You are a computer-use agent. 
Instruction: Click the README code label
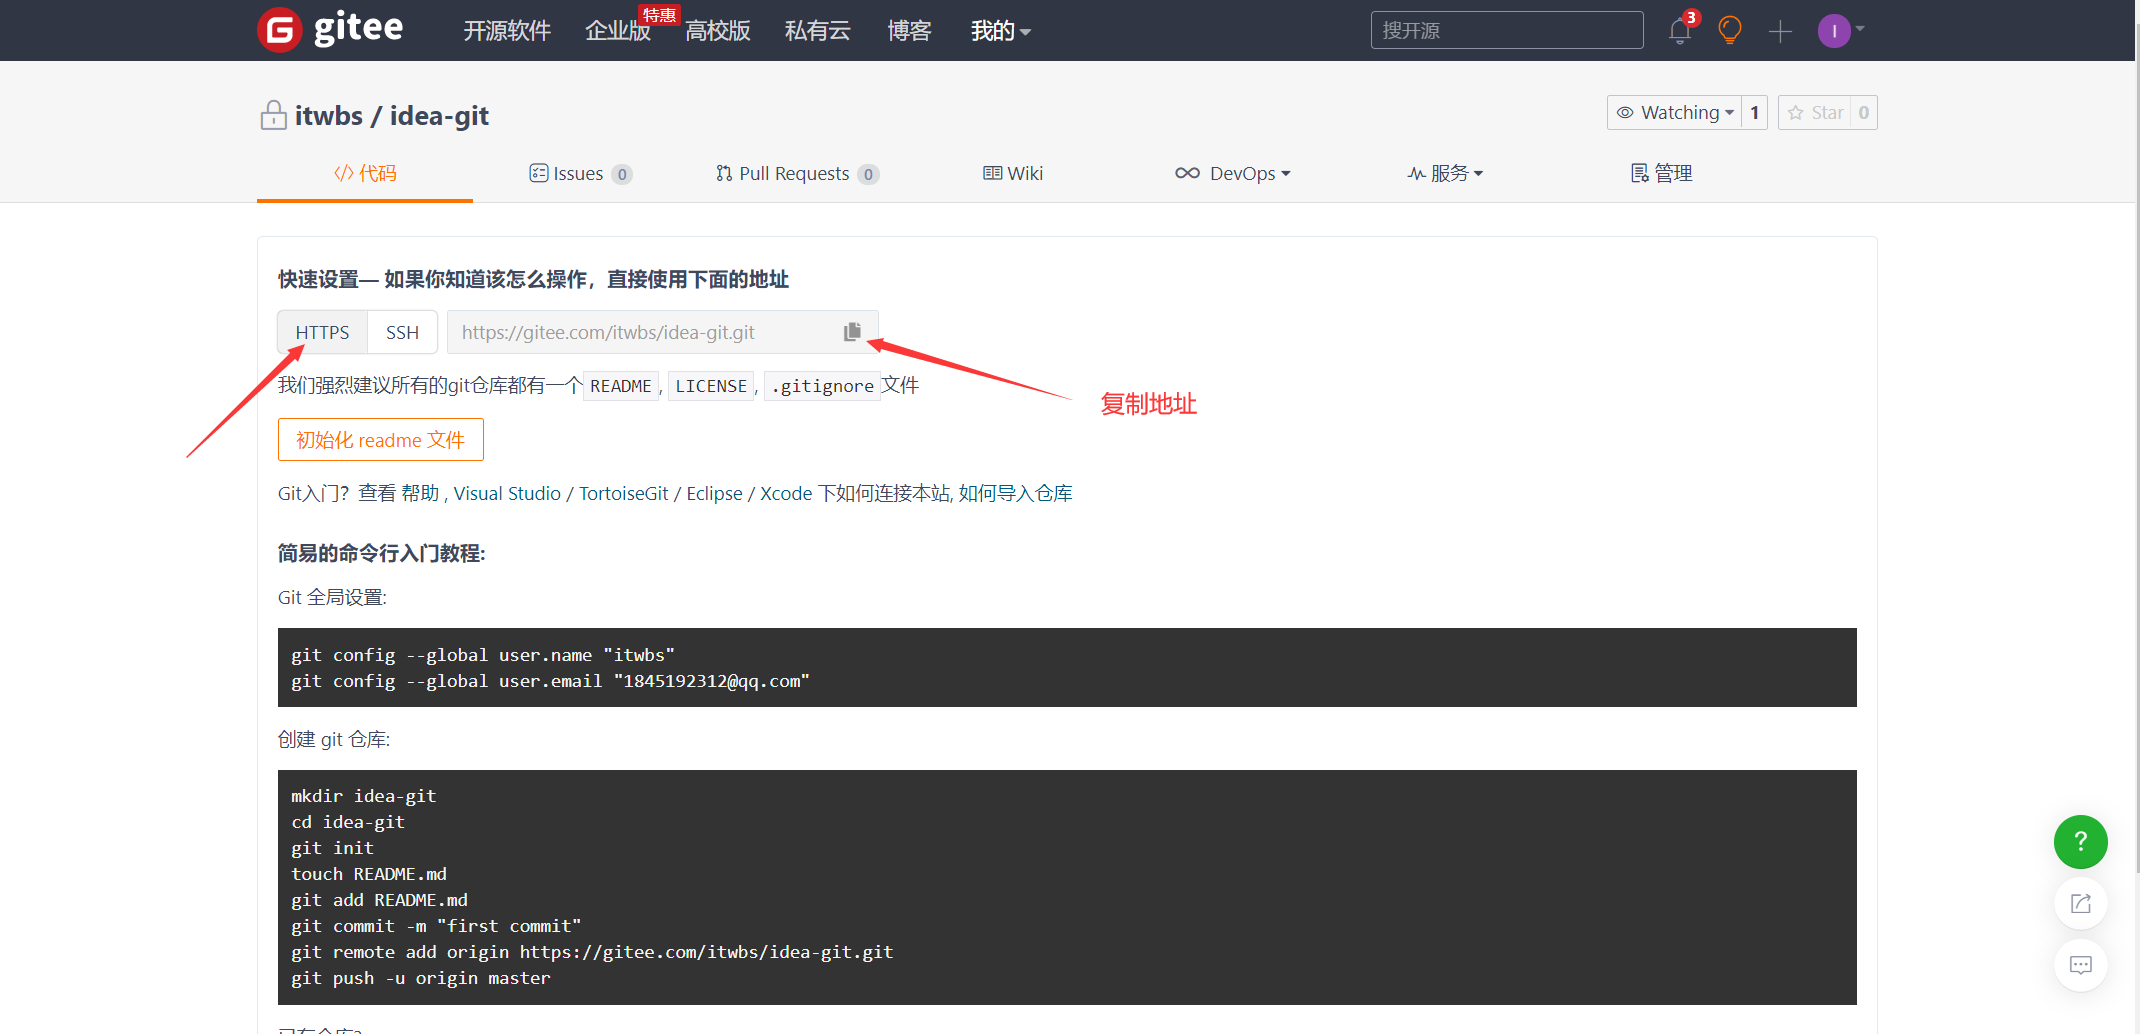(x=621, y=386)
